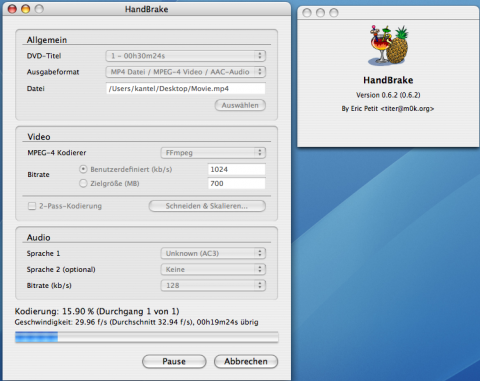Image resolution: width=480 pixels, height=381 pixels.
Task: Click the HandBrake name in the About window
Action: pyautogui.click(x=388, y=80)
